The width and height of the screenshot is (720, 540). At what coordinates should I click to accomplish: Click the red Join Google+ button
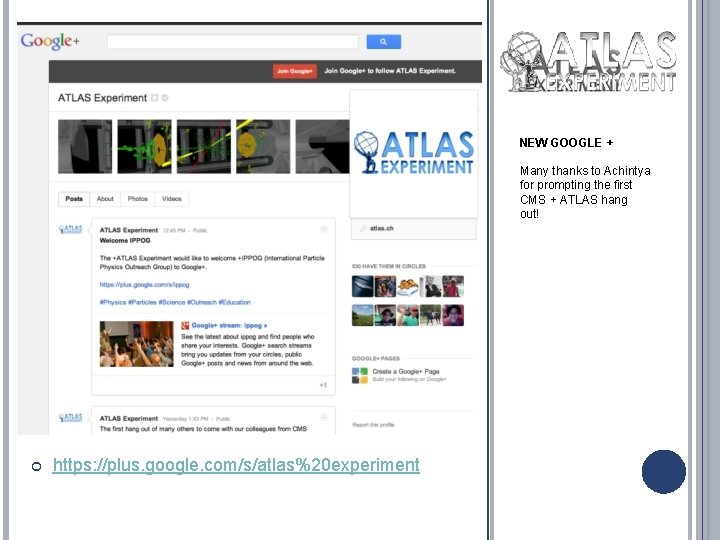coord(294,71)
